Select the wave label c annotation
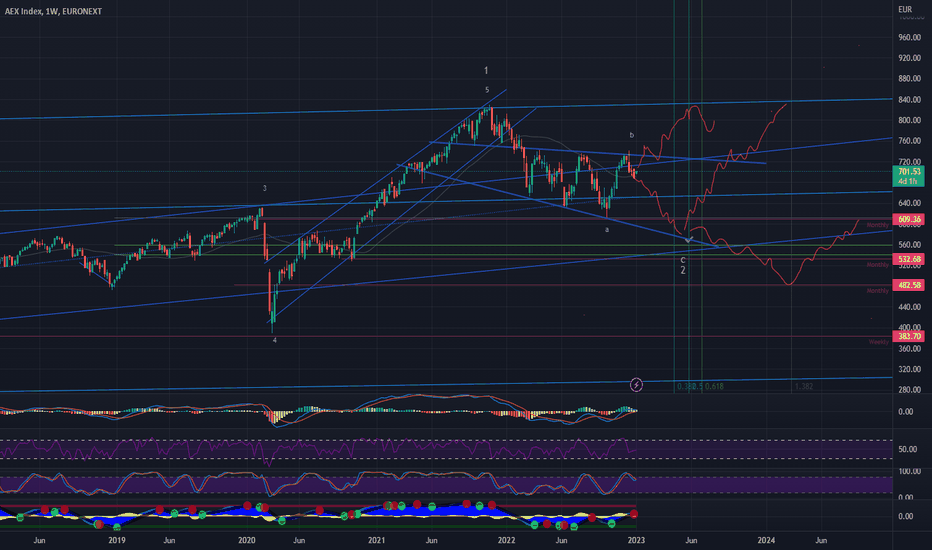The width and height of the screenshot is (932, 550). [x=683, y=260]
